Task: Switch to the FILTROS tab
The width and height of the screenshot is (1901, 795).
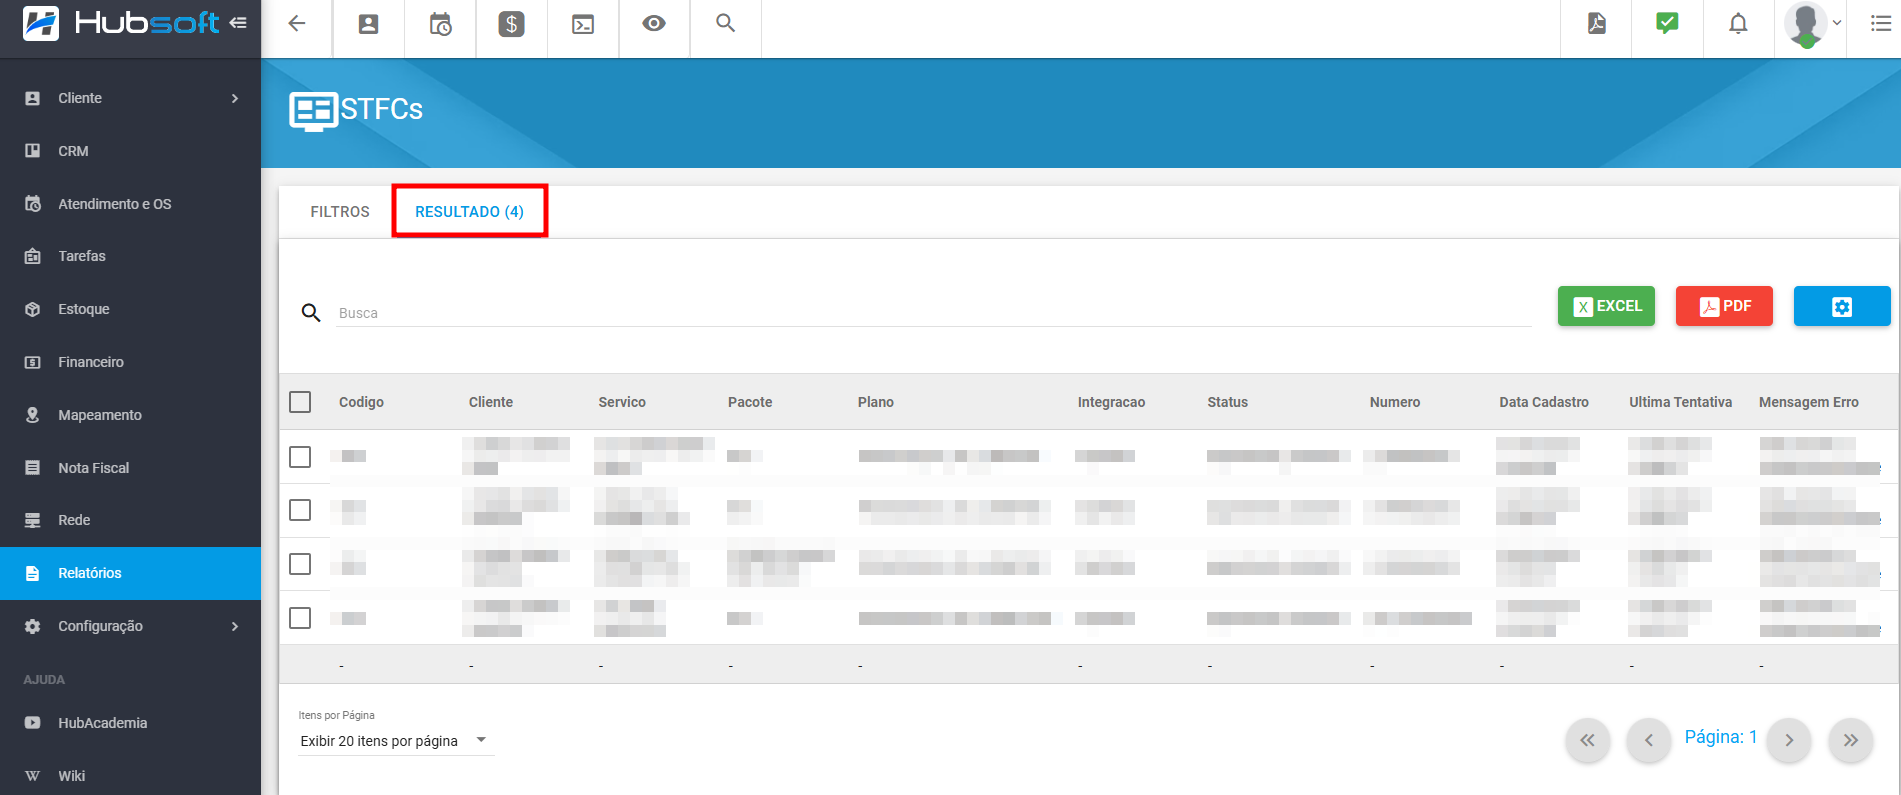Action: (340, 212)
